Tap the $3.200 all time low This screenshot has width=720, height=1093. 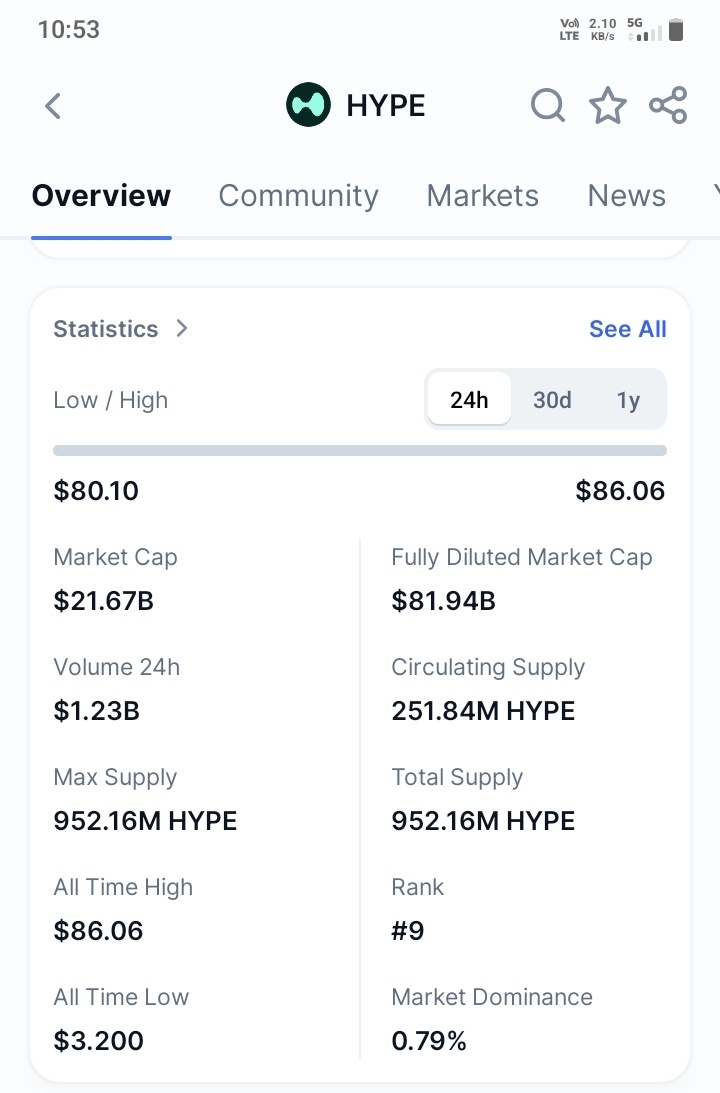98,1041
